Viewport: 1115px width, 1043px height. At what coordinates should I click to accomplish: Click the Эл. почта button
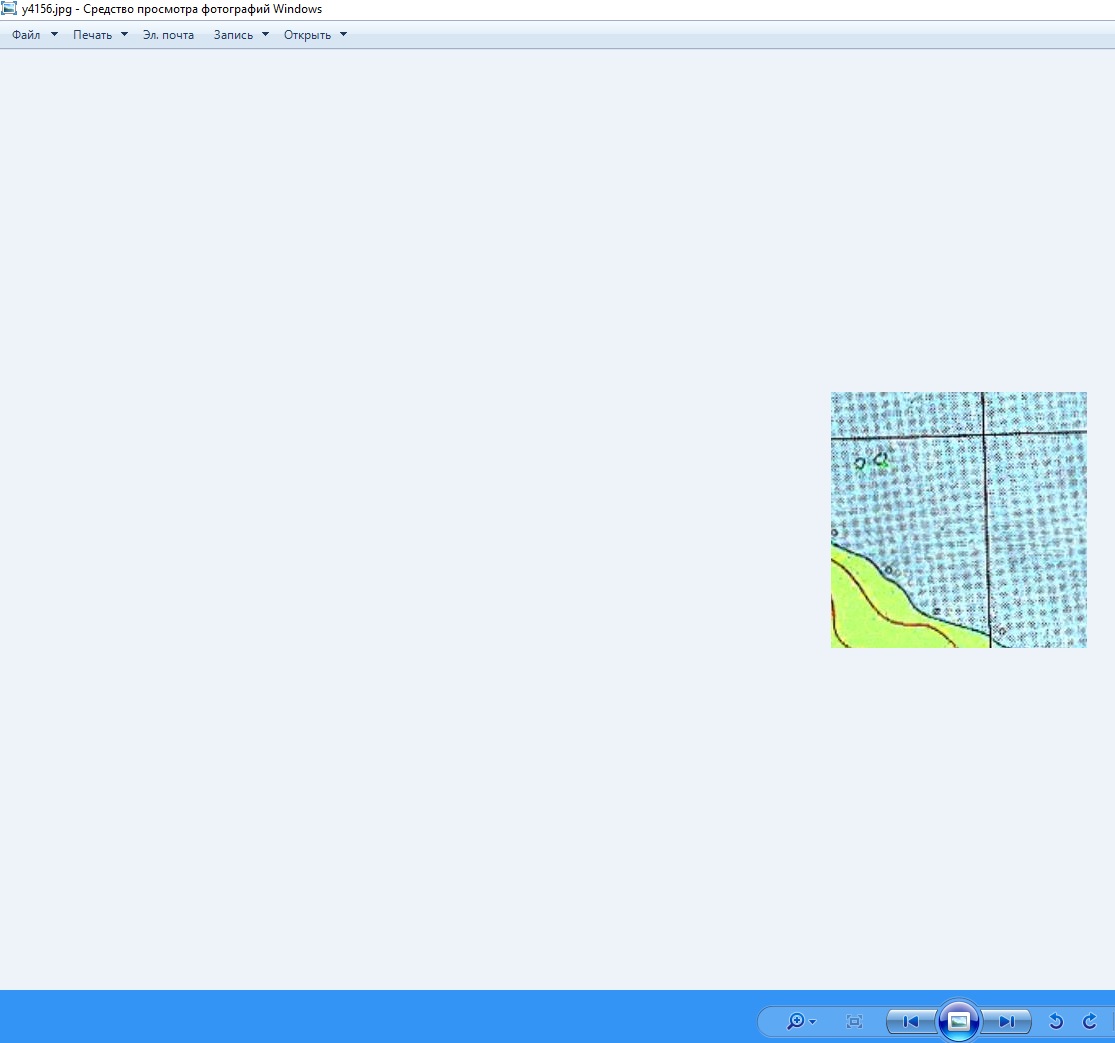pyautogui.click(x=168, y=35)
